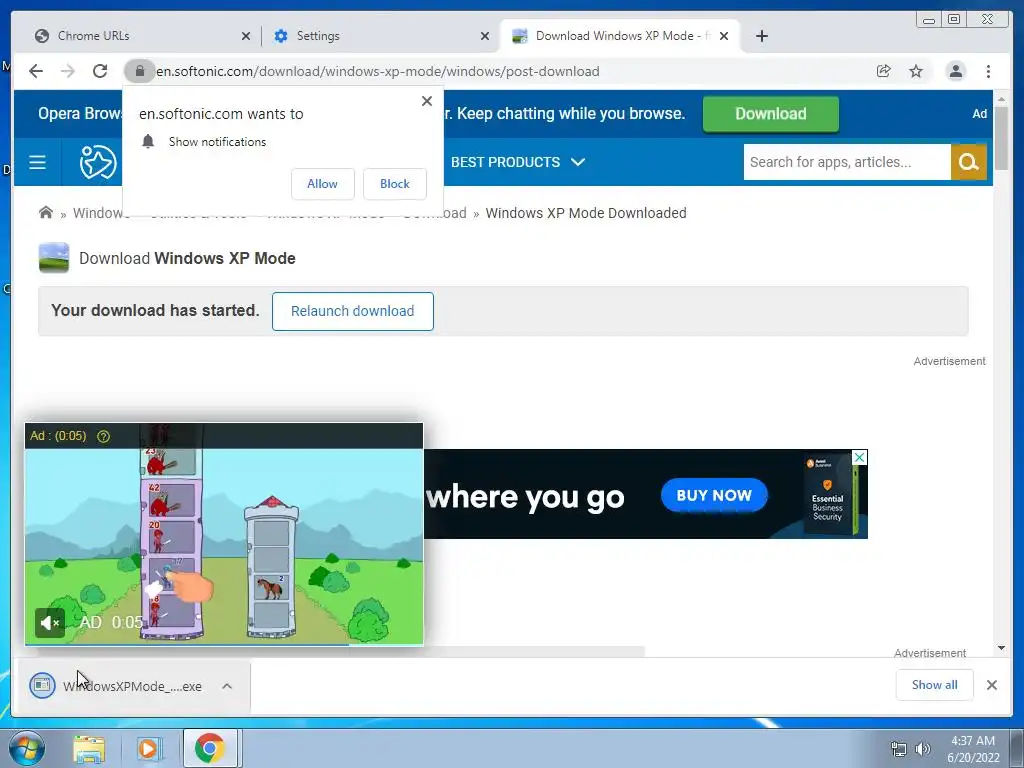This screenshot has width=1024, height=768.
Task: Focus the Search for apps input field
Action: [x=847, y=162]
